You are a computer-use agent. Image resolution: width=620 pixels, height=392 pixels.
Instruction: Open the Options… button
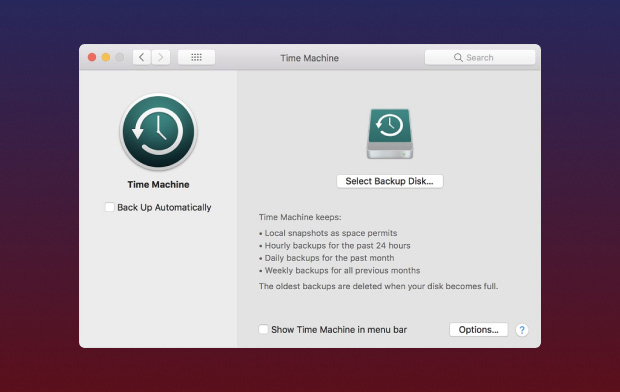click(478, 330)
